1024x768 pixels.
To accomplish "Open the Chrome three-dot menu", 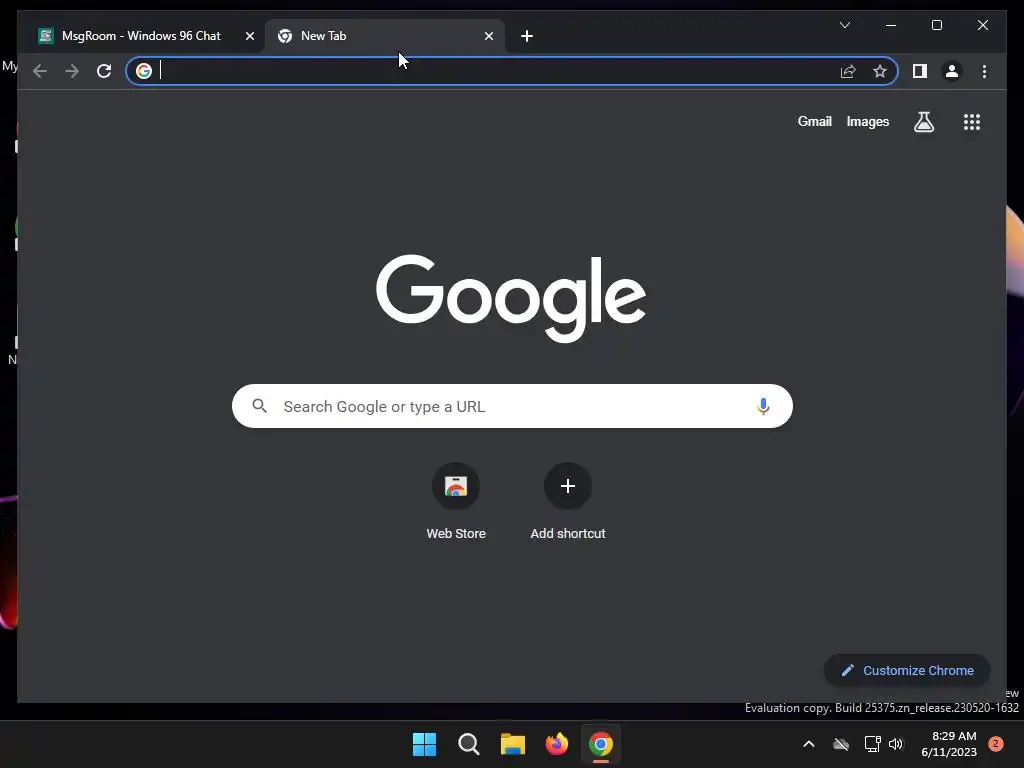I will pos(984,71).
